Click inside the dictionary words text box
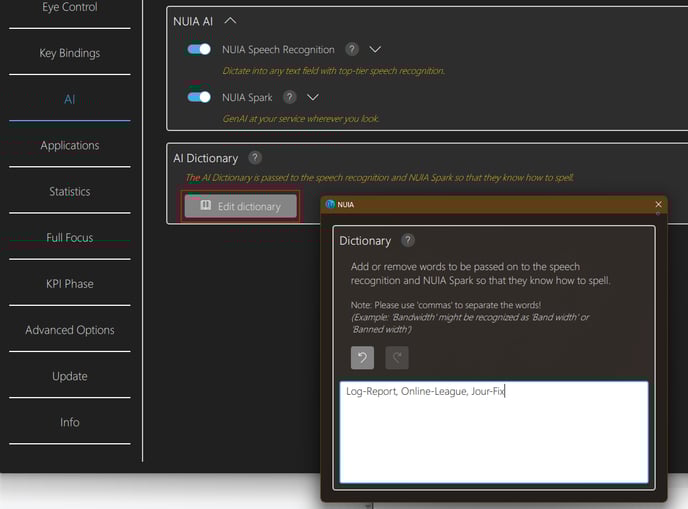This screenshot has width=688, height=509. coord(494,432)
